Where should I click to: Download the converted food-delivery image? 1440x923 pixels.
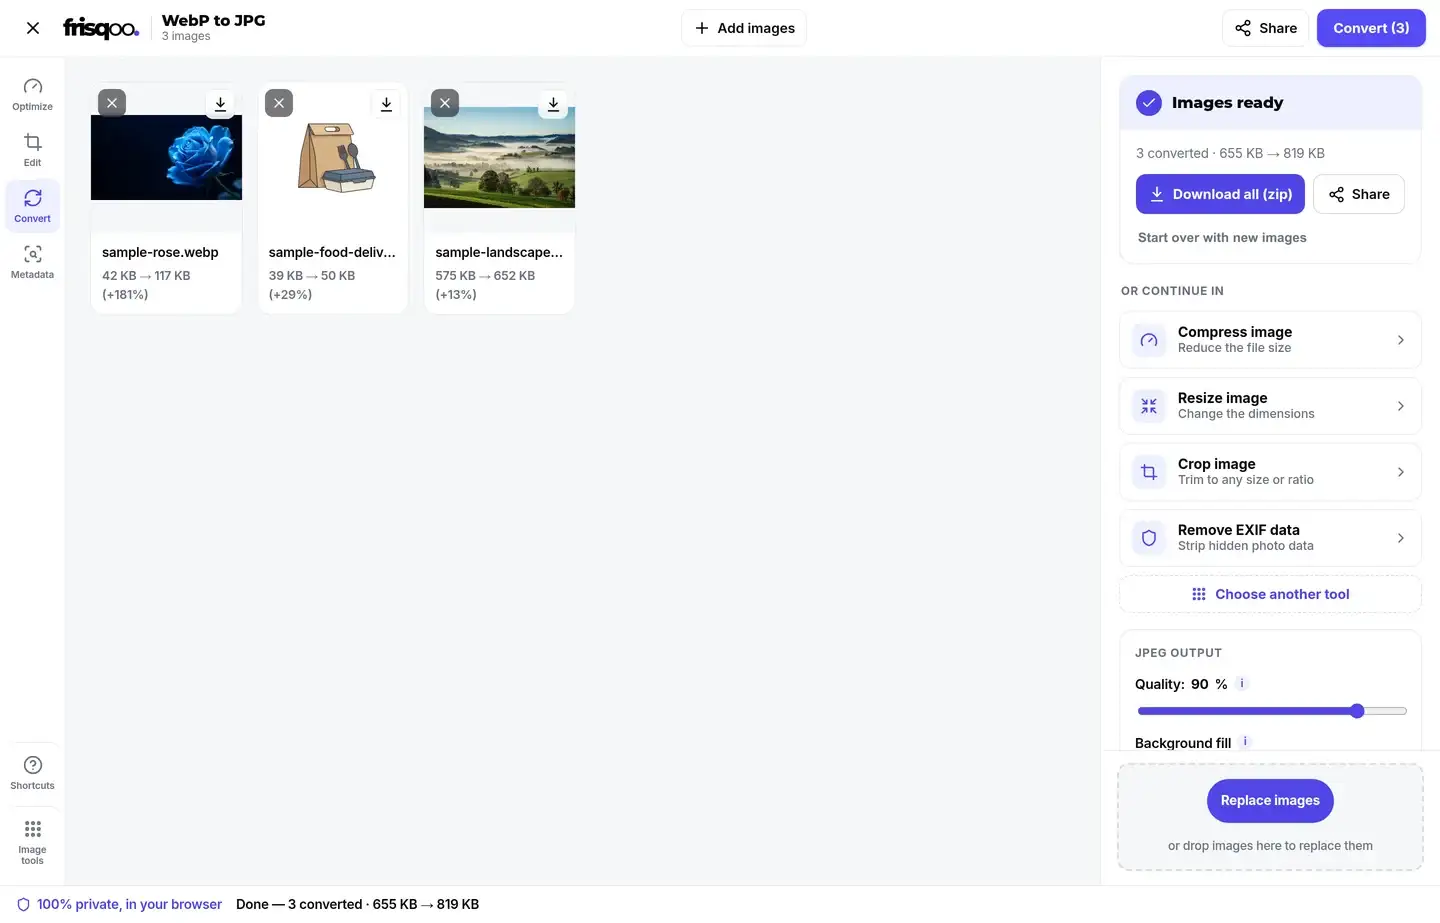click(x=386, y=103)
